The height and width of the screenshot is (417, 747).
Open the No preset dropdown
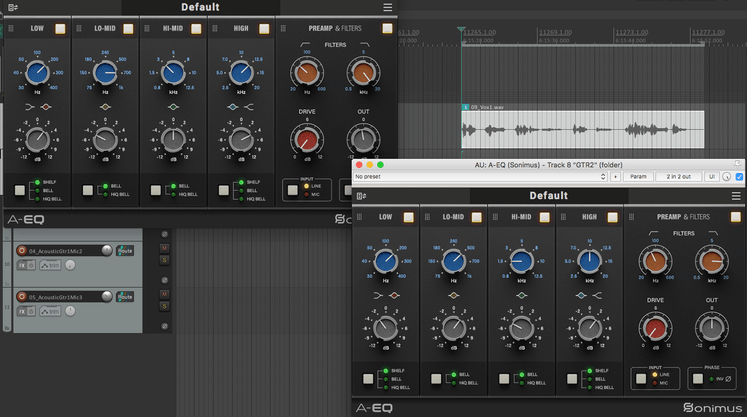coord(480,177)
